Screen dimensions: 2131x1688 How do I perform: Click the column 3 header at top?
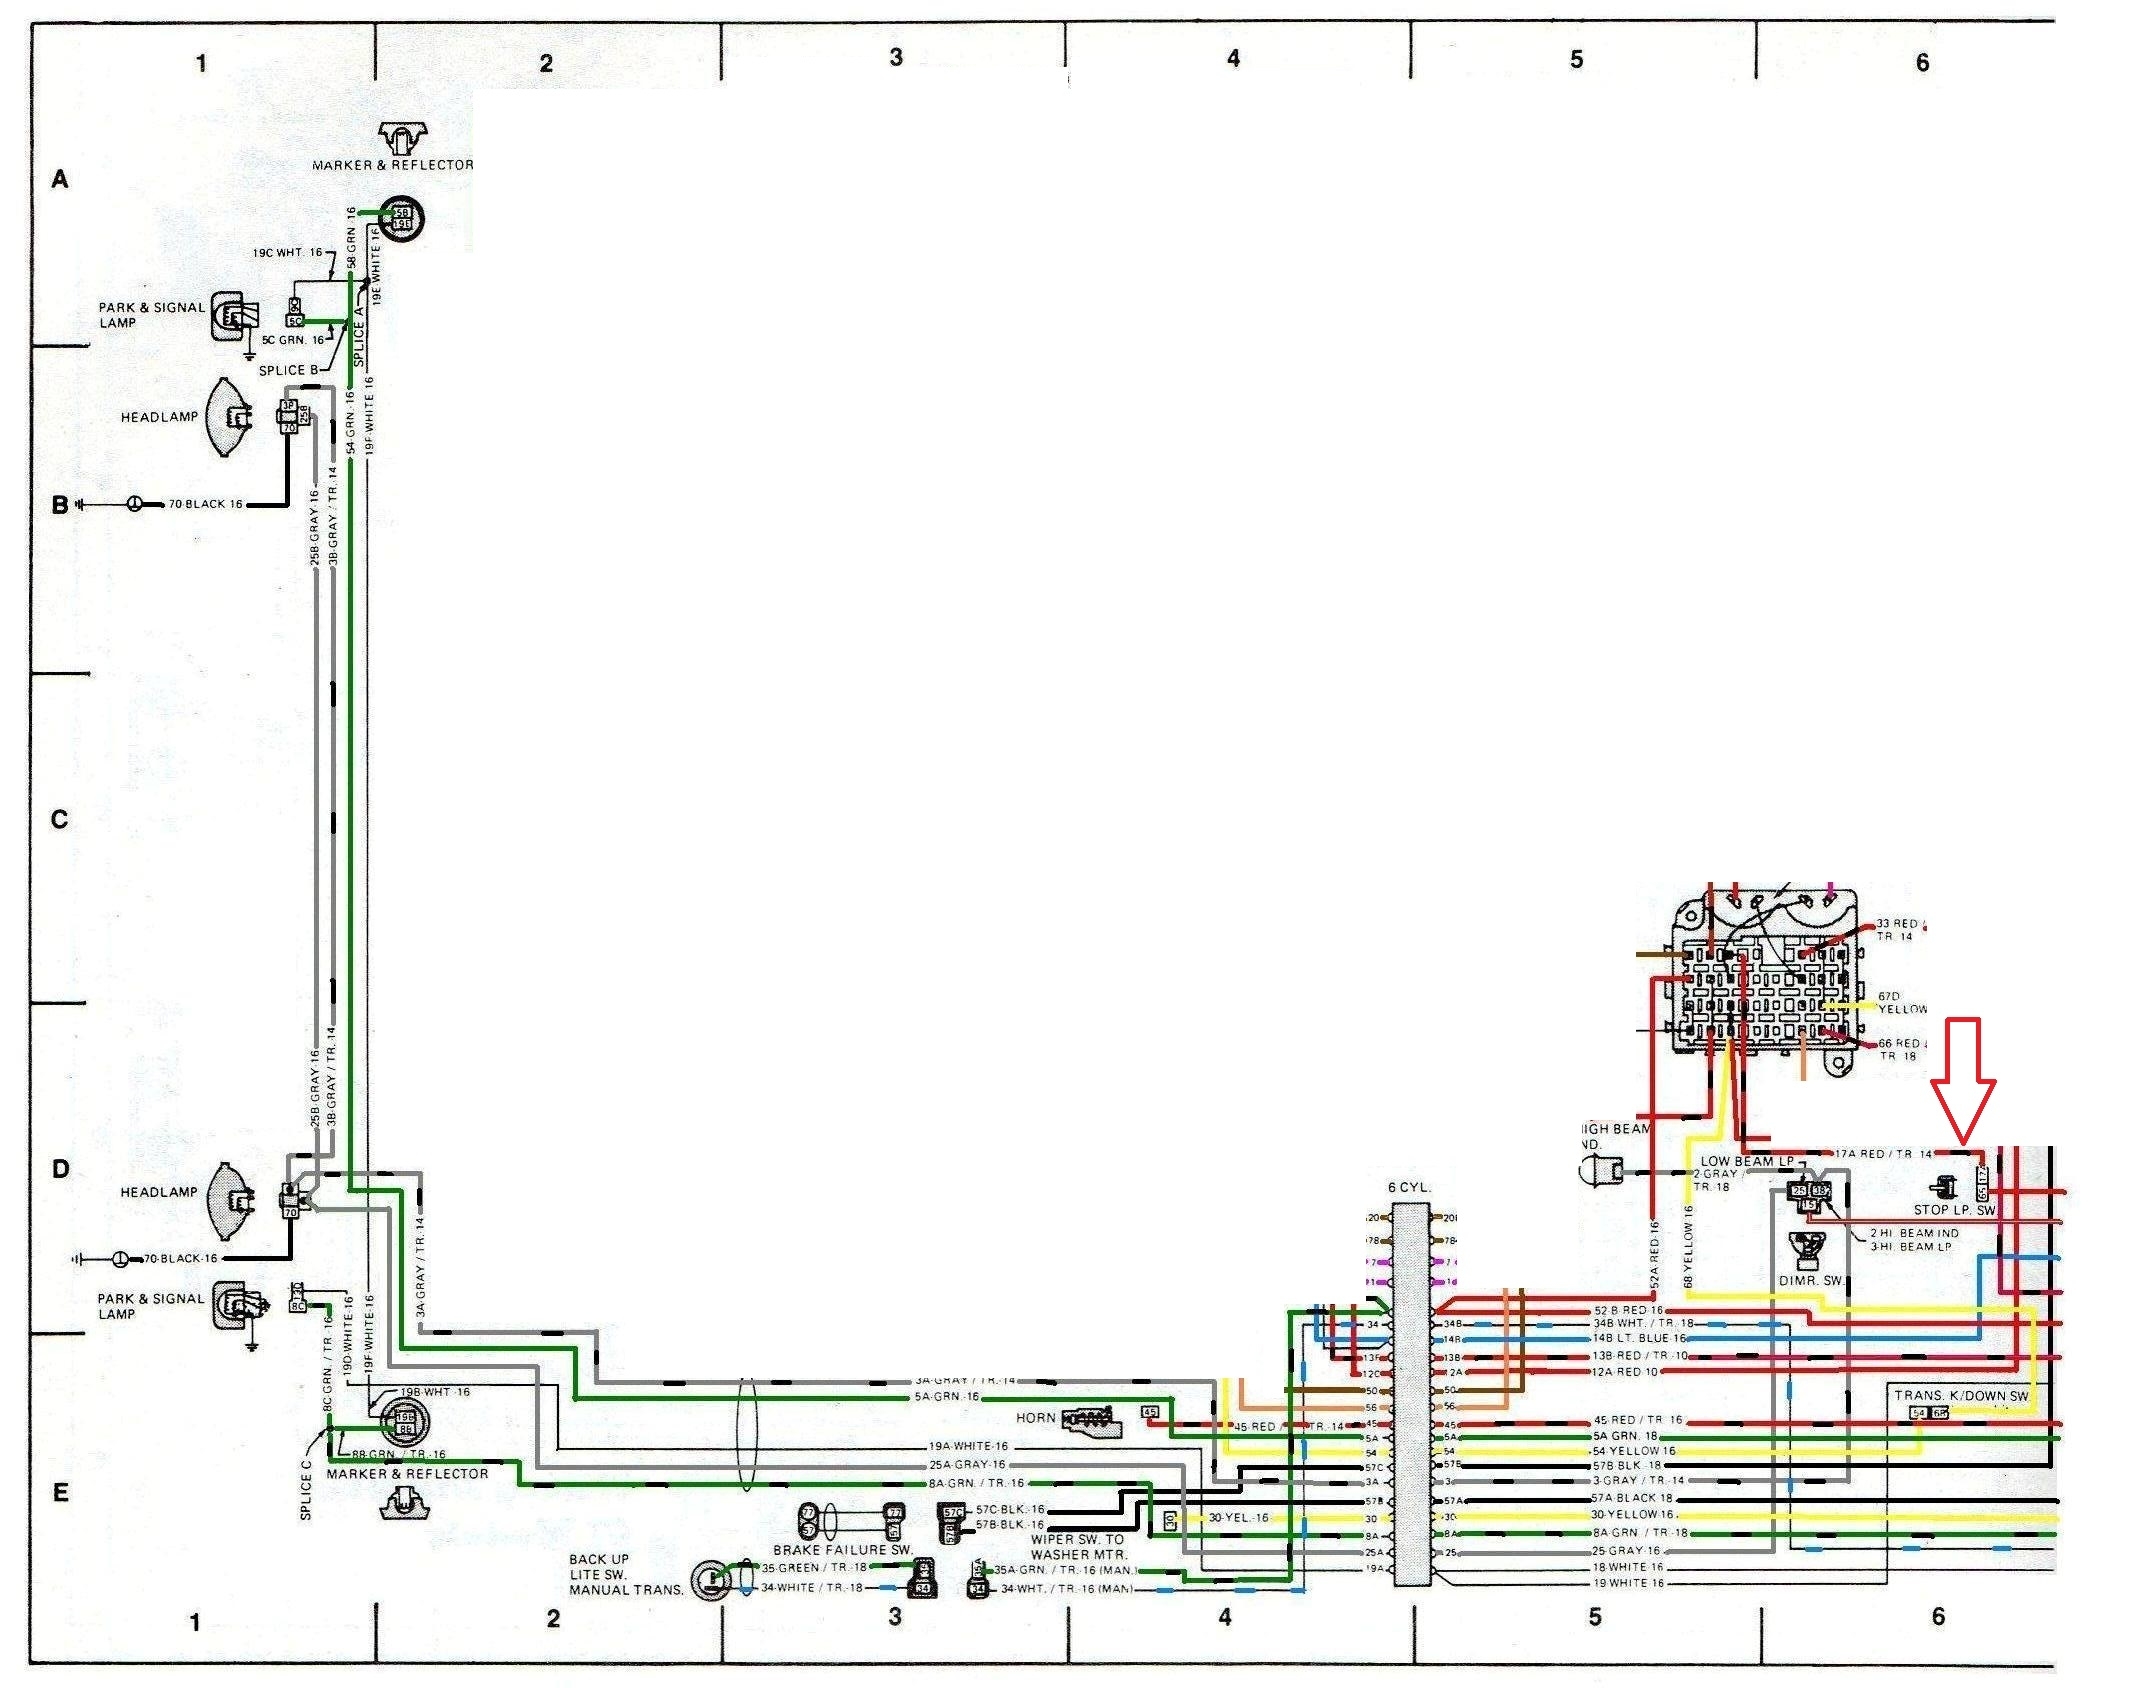(895, 58)
